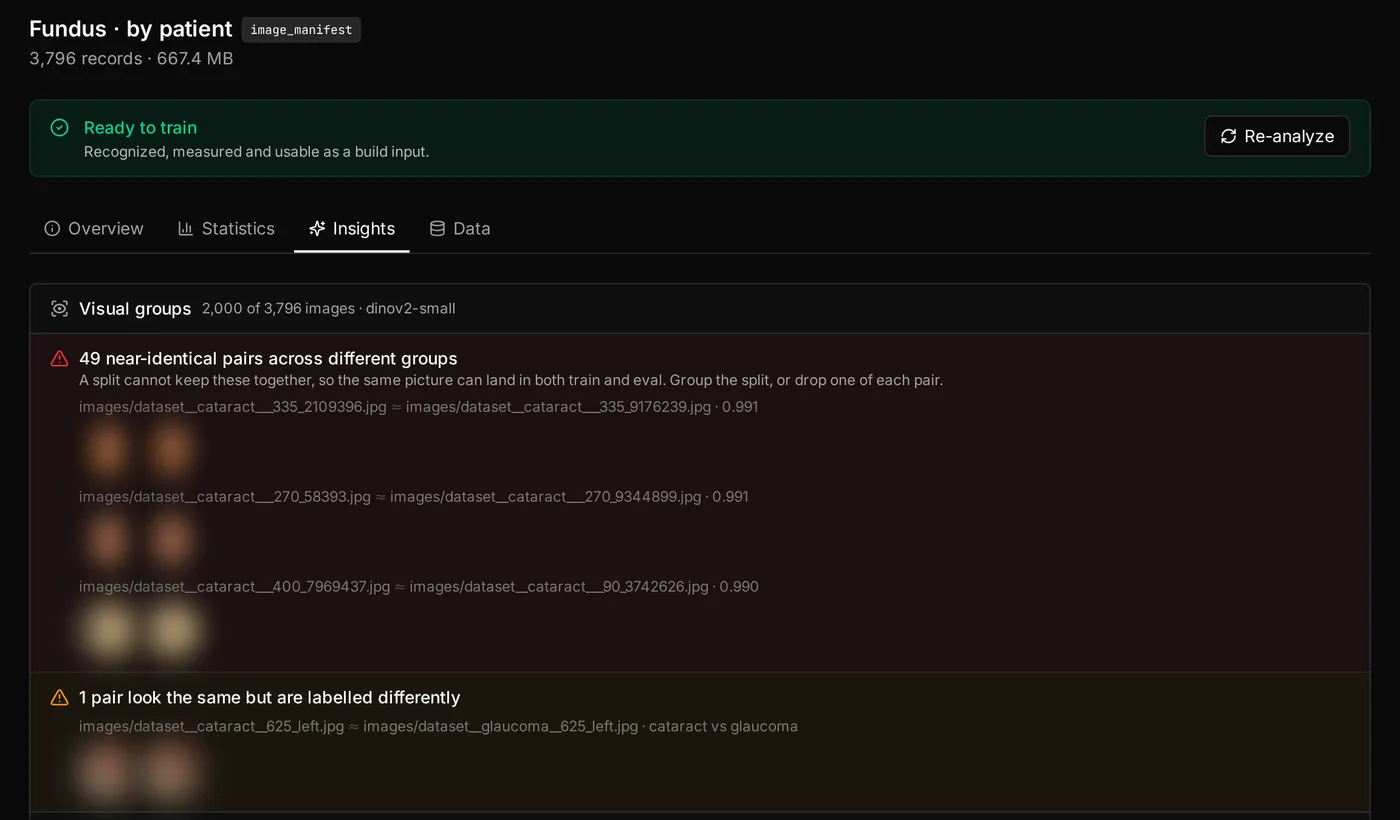Click first thumbnail of cataract_400_7969437 pair
1400x820 pixels.
(108, 631)
